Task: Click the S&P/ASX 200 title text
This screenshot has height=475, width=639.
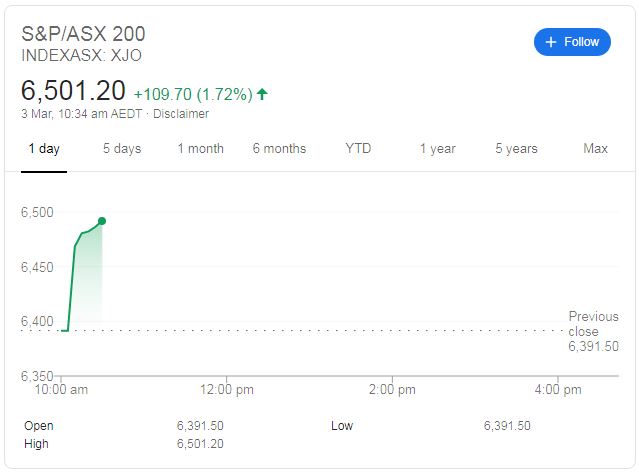Action: coord(83,34)
